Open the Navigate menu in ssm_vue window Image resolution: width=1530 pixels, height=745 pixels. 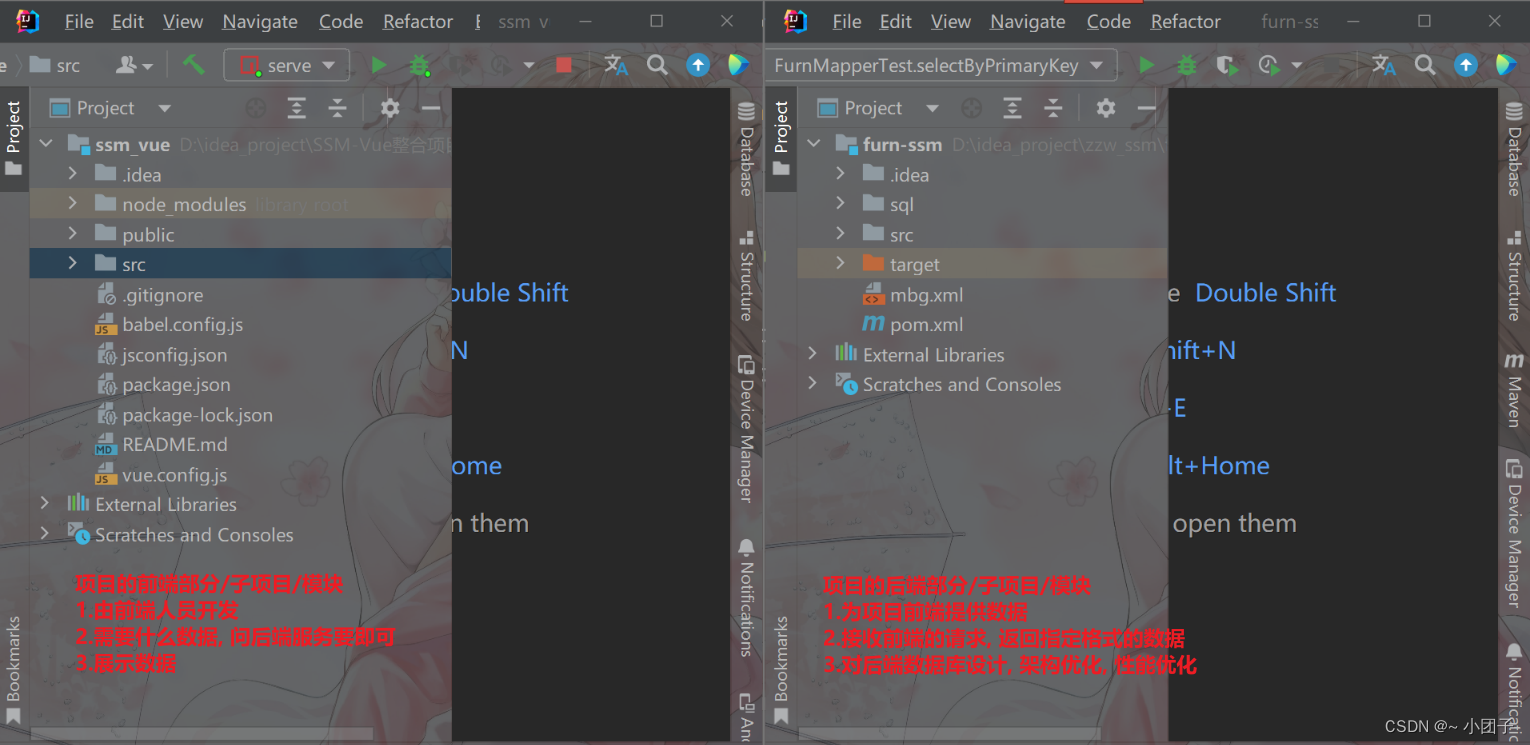[260, 21]
